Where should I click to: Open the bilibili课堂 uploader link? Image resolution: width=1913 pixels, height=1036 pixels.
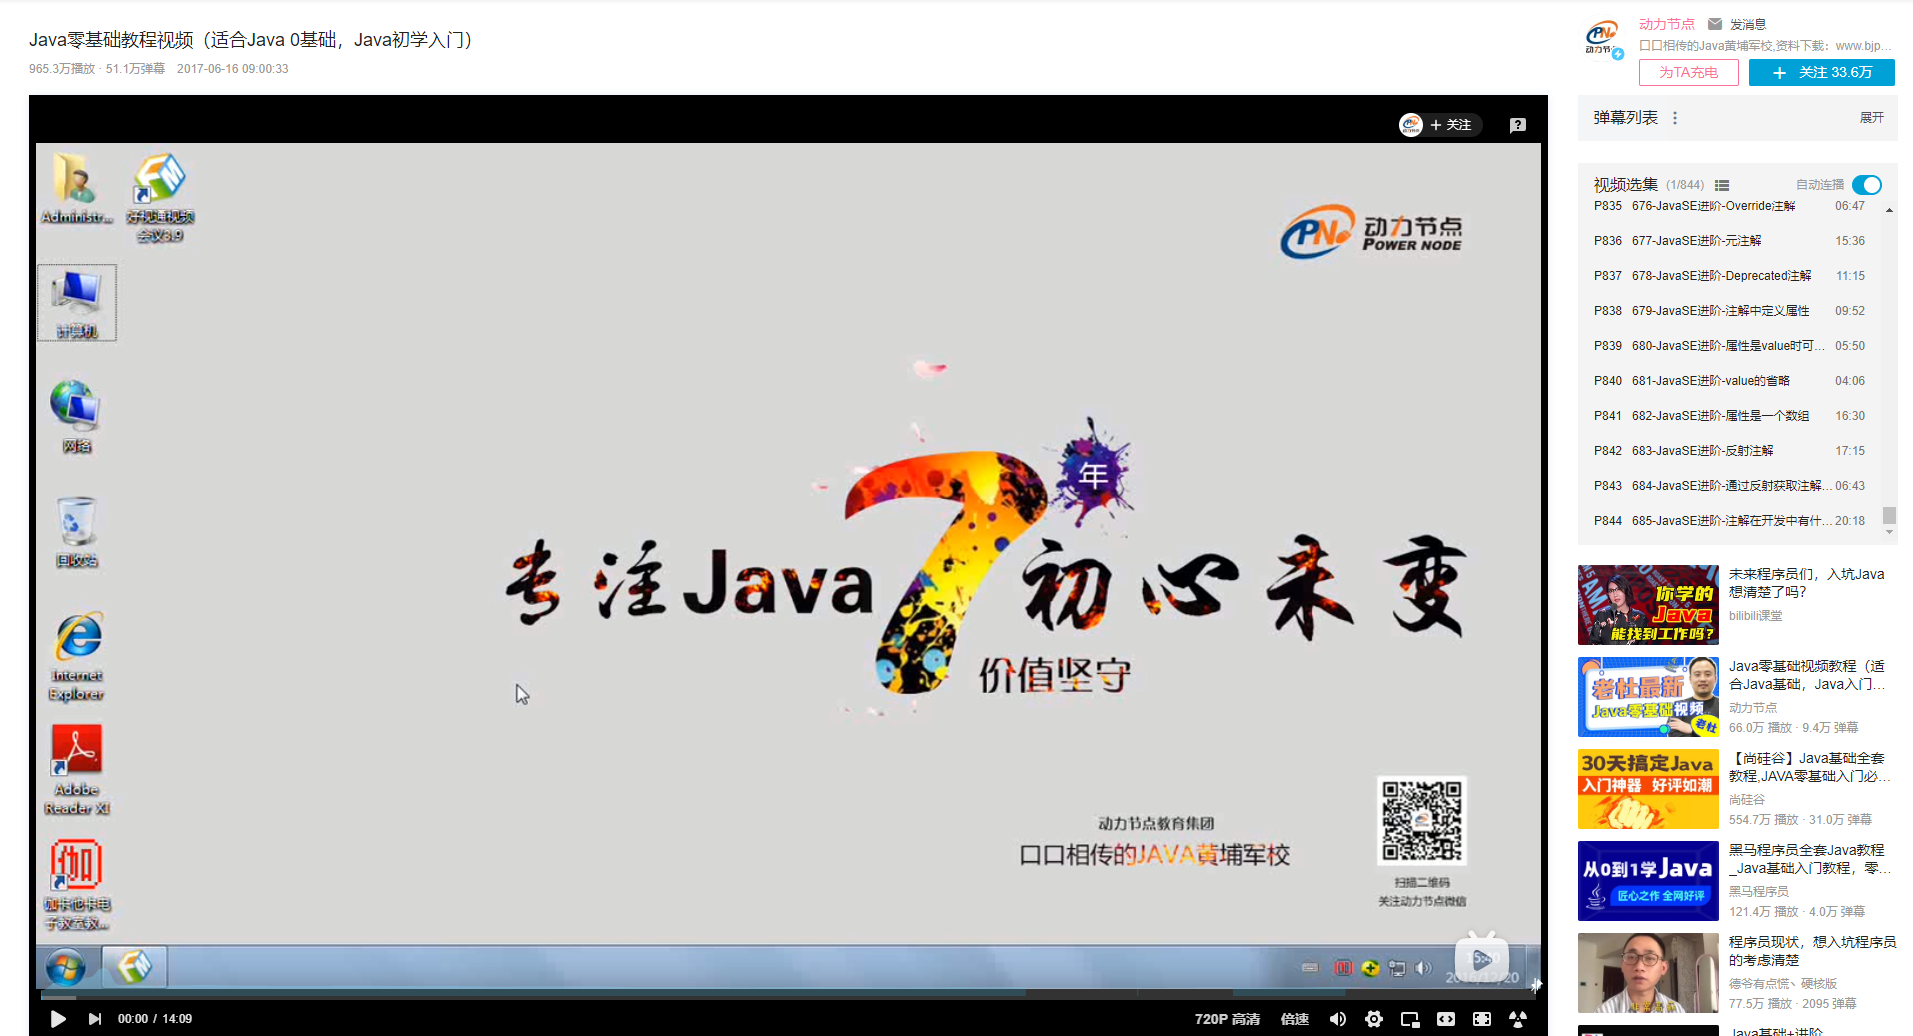click(1755, 616)
